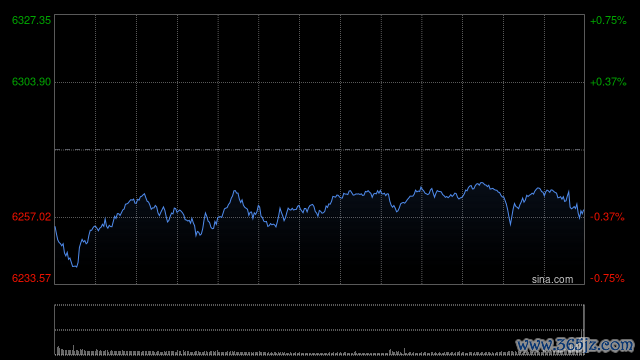This screenshot has height=360, width=640.
Task: Select the +0.37% percentage label
Action: (608, 82)
